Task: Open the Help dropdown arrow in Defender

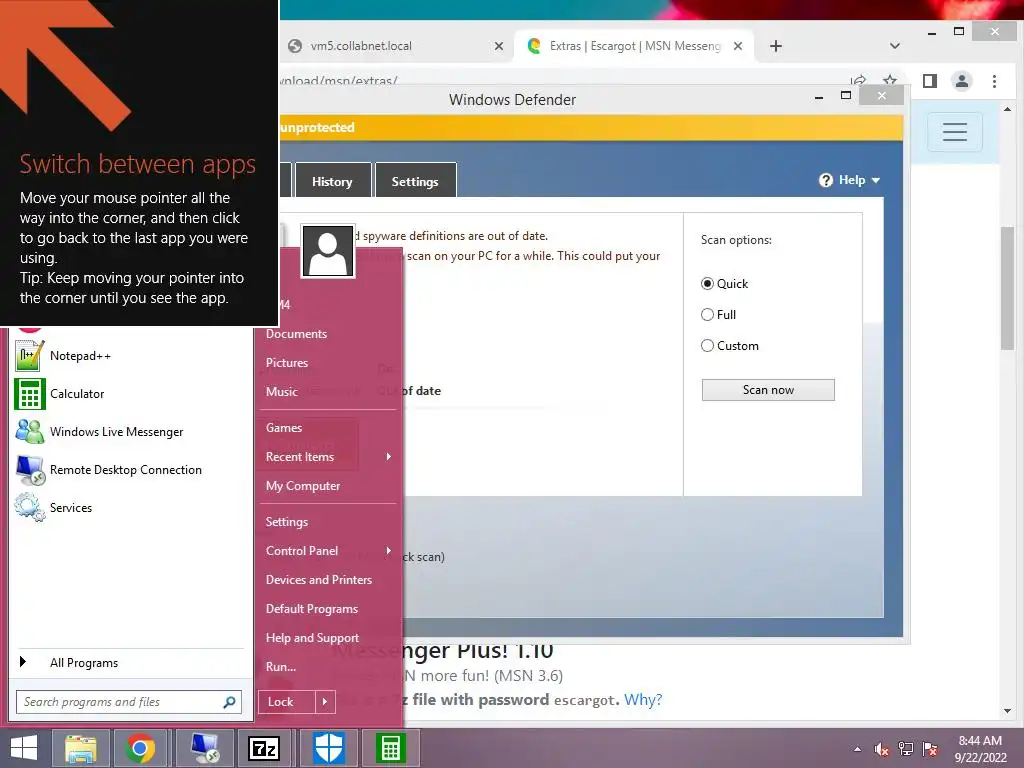Action: point(876,180)
